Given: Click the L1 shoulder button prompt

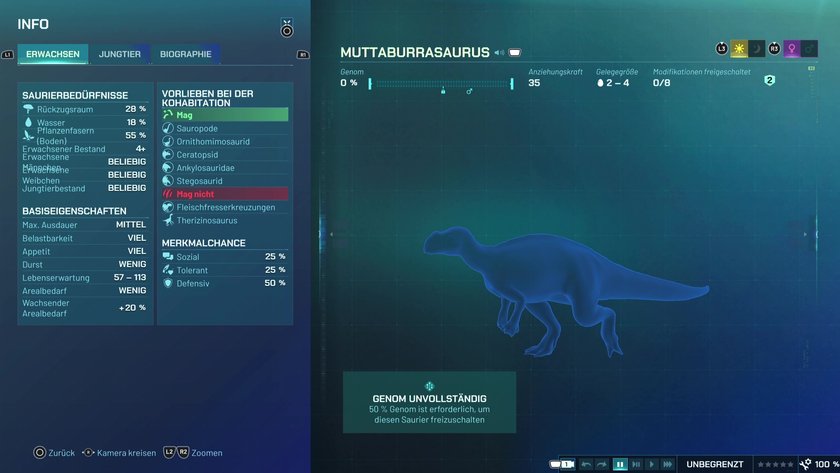Looking at the screenshot, I should 8,55.
